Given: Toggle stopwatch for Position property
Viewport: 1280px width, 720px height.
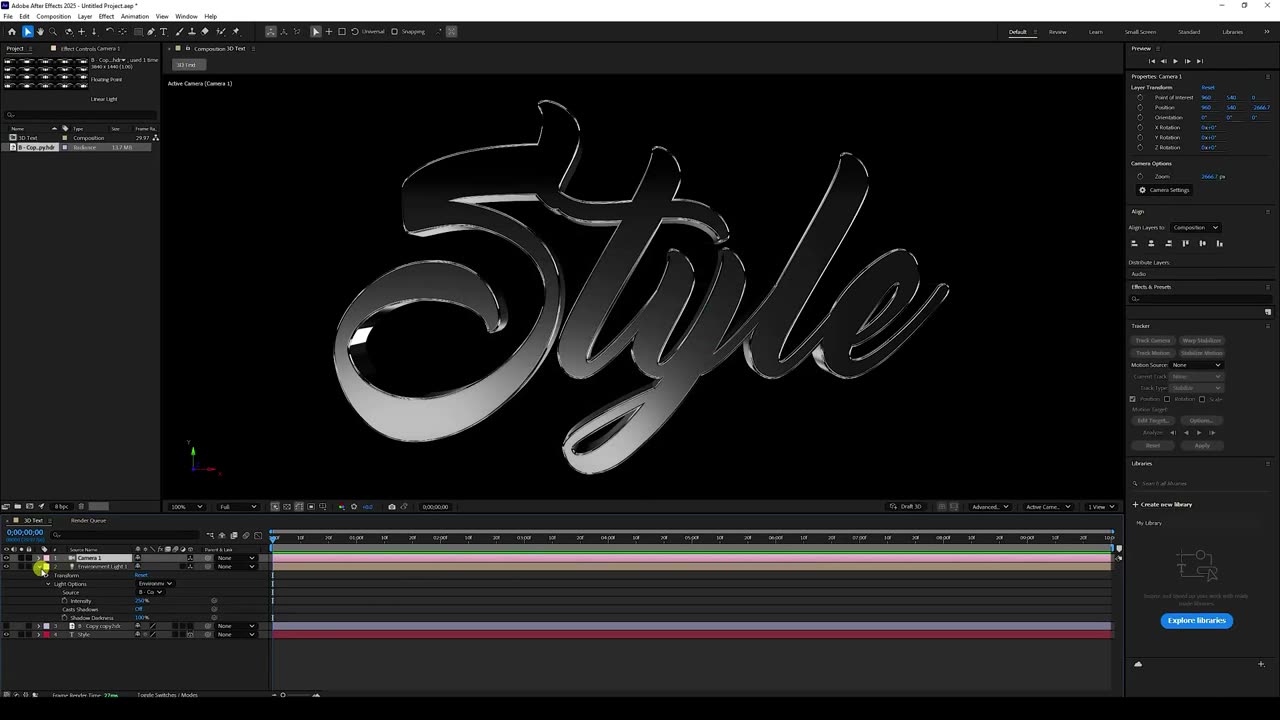Looking at the screenshot, I should coord(1140,107).
